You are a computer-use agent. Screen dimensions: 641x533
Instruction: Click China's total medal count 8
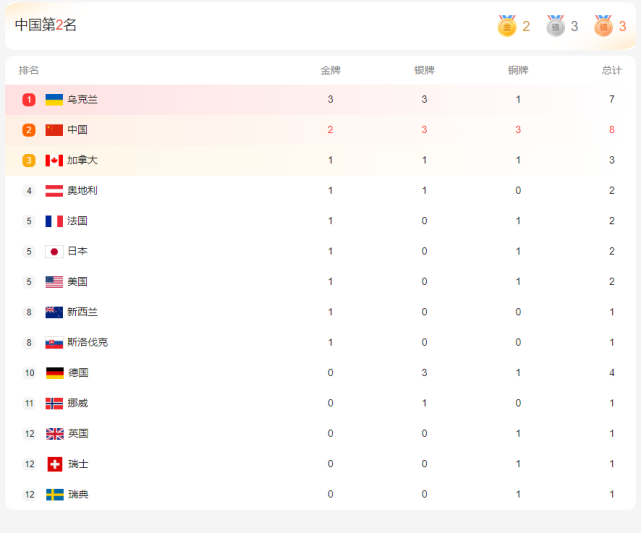click(x=612, y=130)
